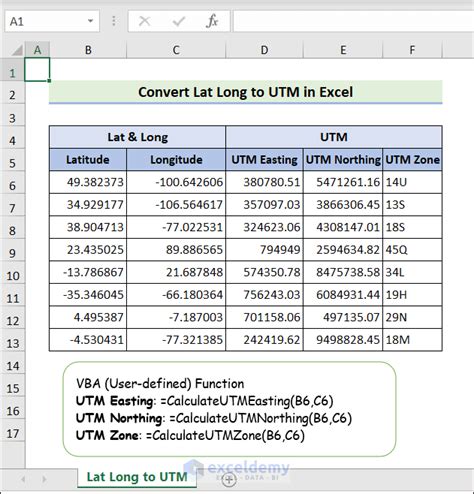
Task: Click the CalculateUTMEasting formula line in the text box
Action: point(205,401)
